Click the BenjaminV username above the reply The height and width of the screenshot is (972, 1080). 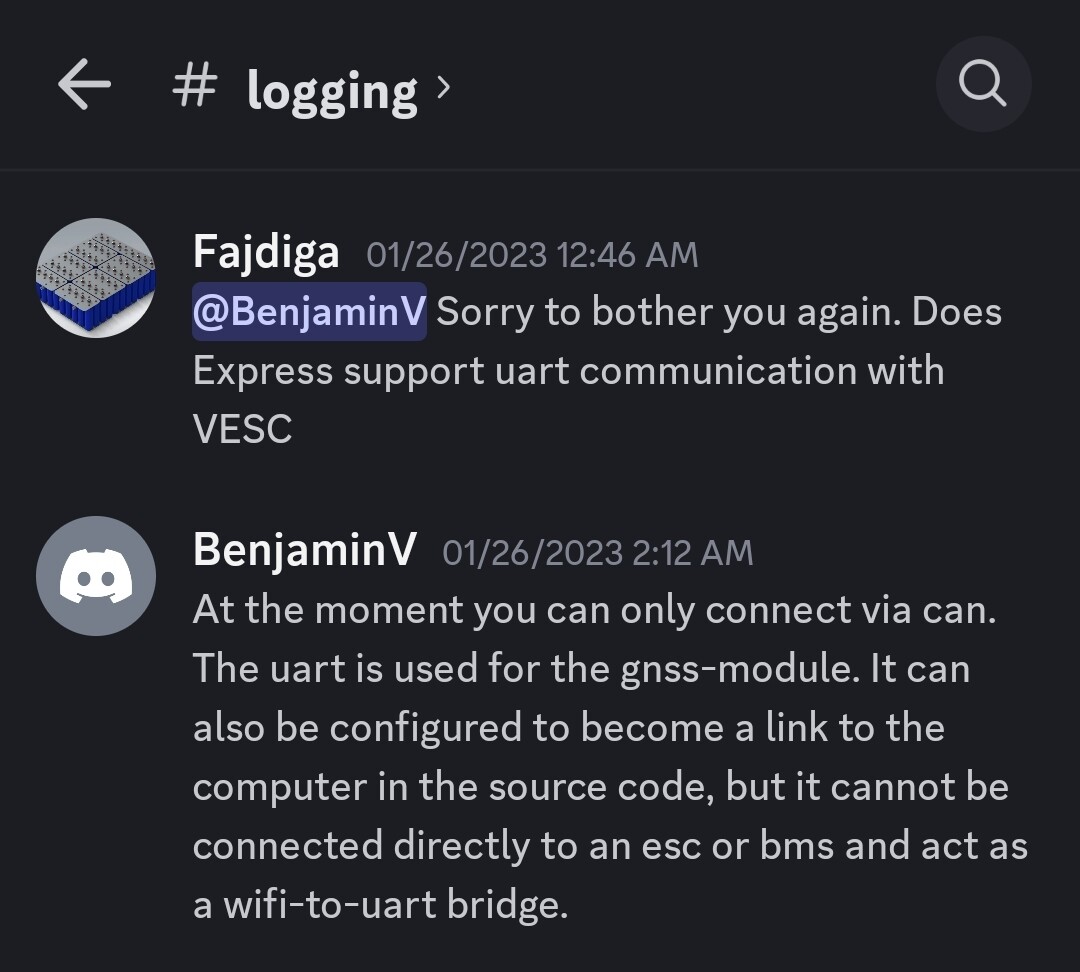(304, 550)
